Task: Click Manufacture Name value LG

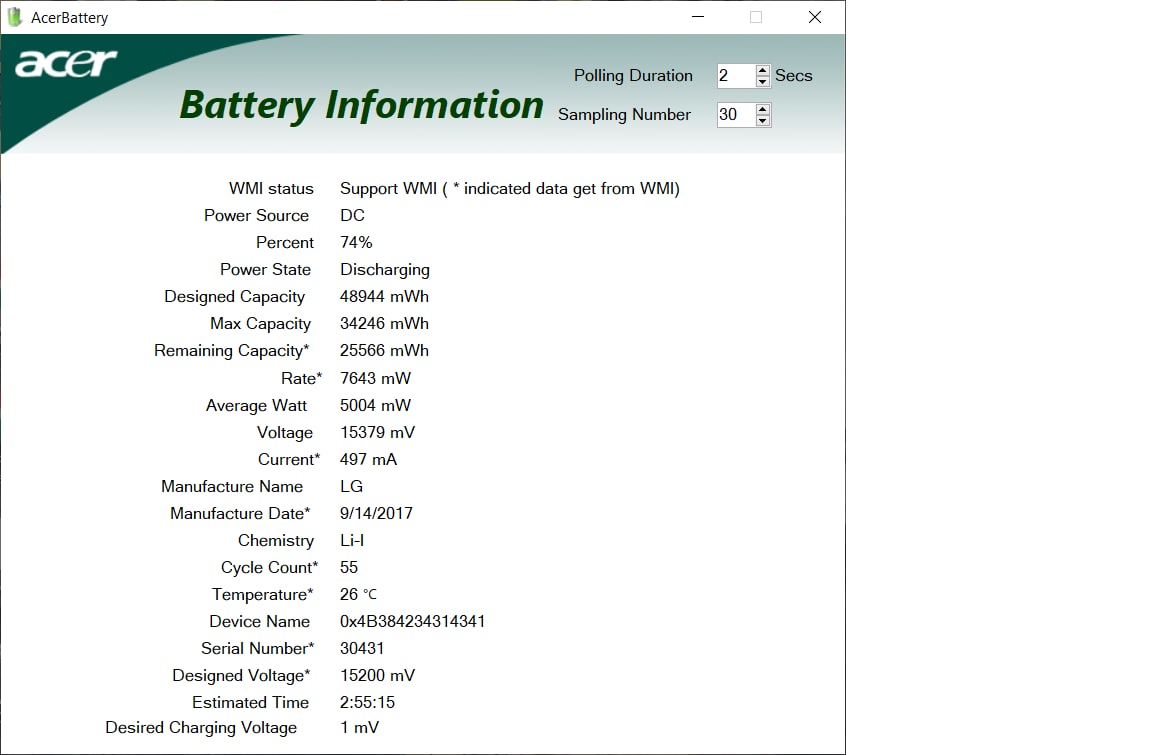Action: (x=351, y=486)
